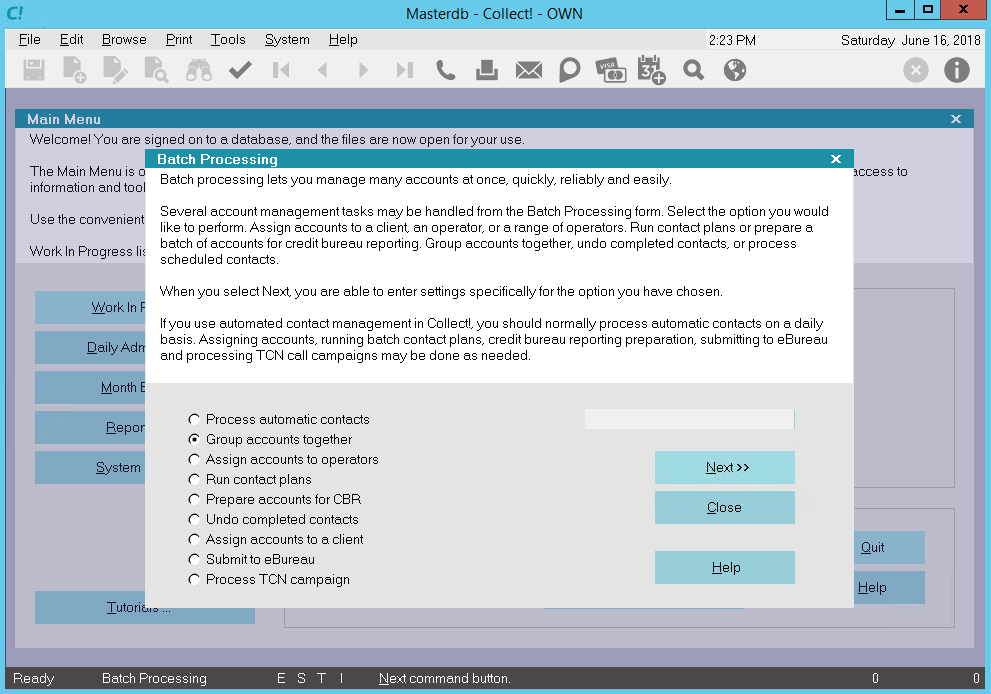Click the globe web icon
This screenshot has width=991, height=694.
pos(734,70)
